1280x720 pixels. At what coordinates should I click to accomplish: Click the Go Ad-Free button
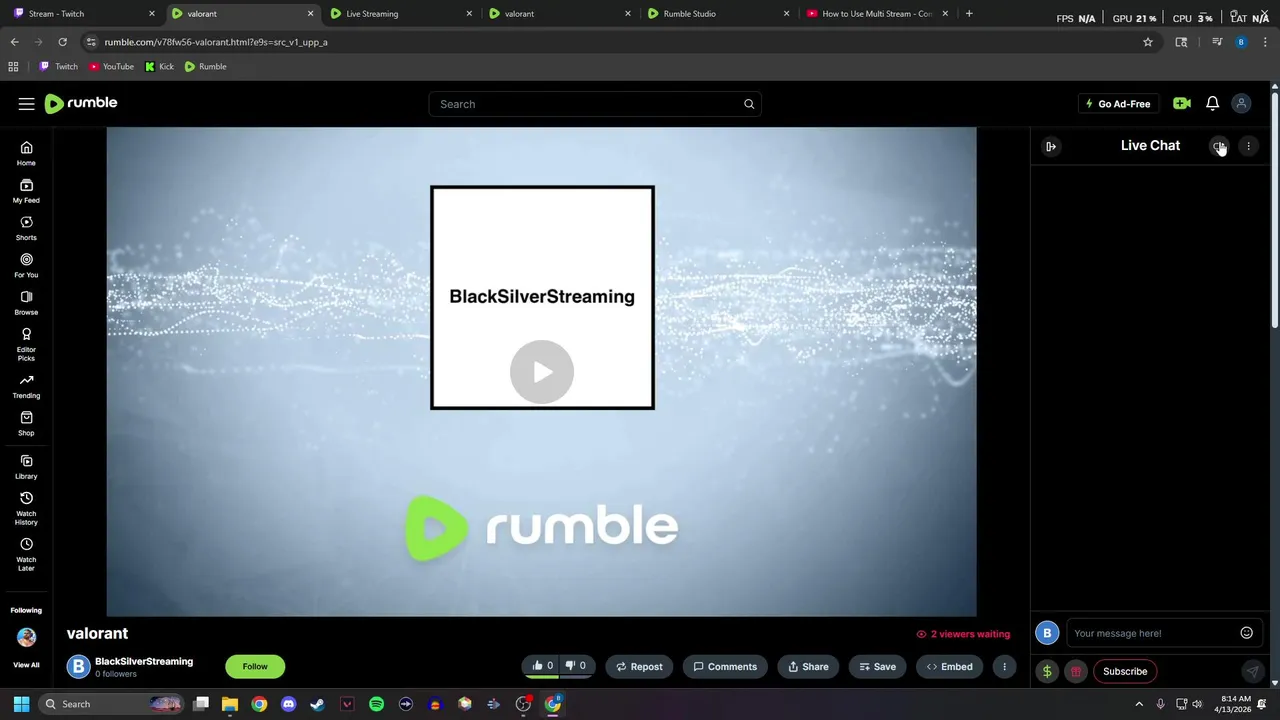point(1117,104)
